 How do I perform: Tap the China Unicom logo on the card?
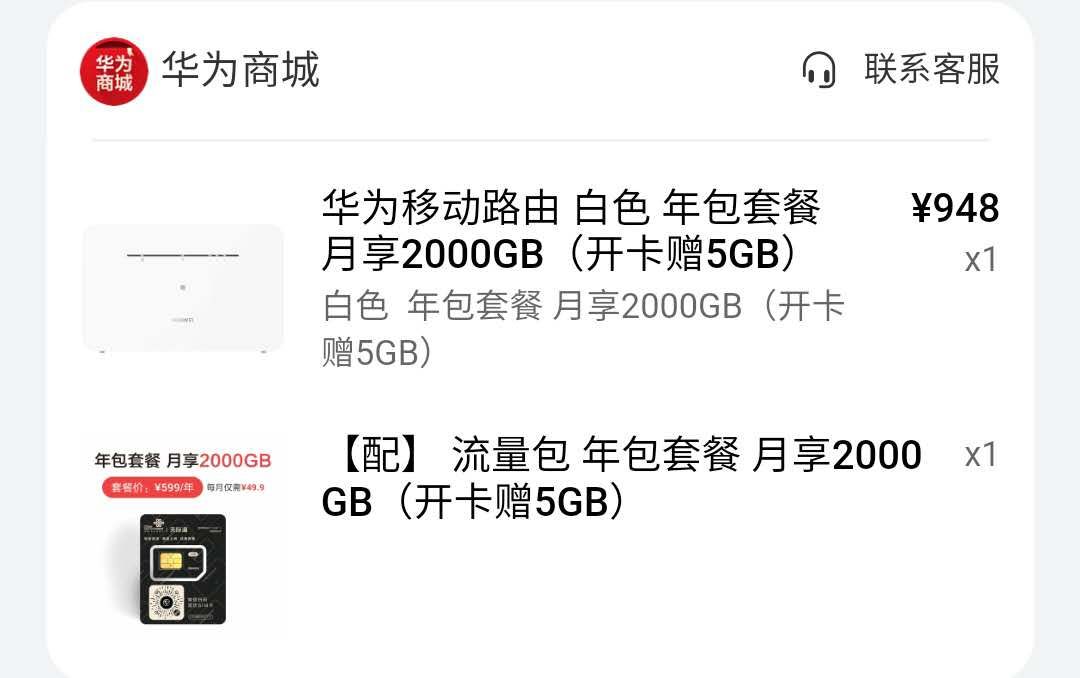pos(154,528)
